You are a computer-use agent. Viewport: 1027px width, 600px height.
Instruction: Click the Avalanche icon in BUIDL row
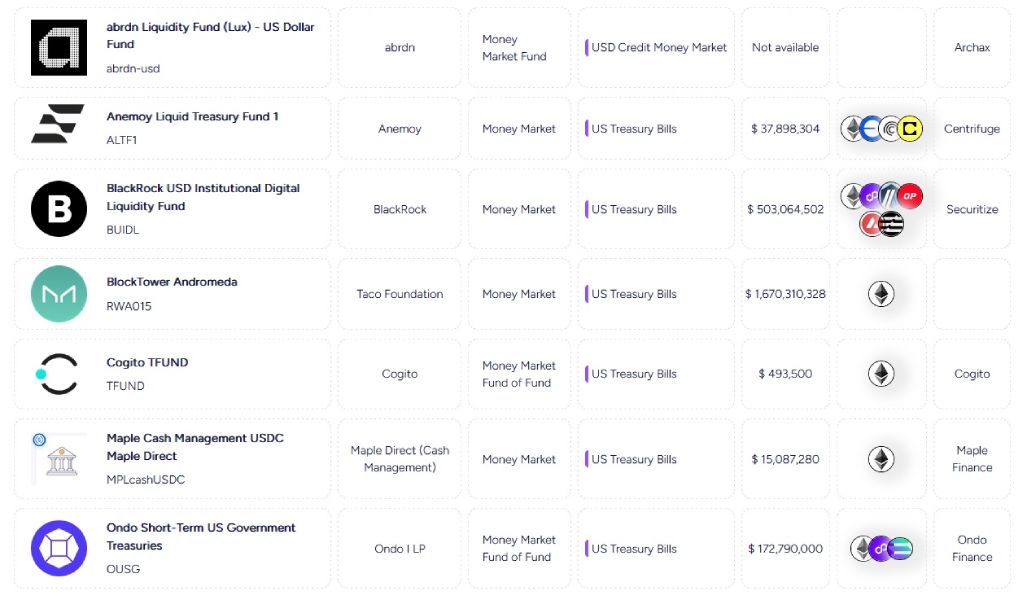point(871,223)
